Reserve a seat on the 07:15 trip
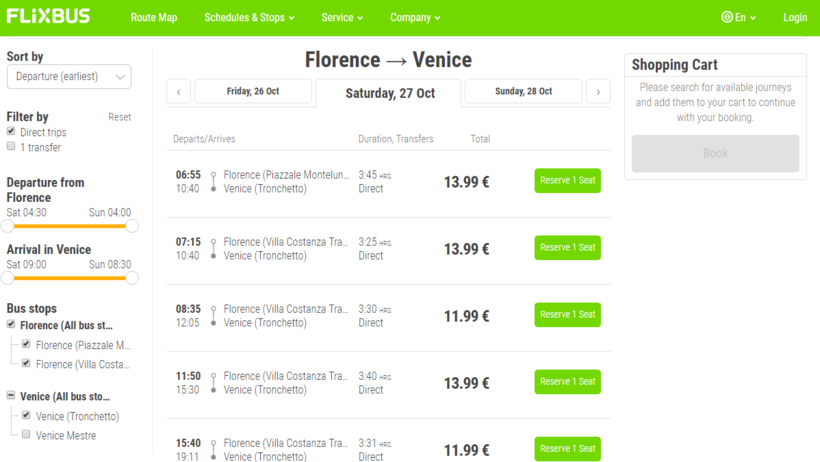 [567, 248]
